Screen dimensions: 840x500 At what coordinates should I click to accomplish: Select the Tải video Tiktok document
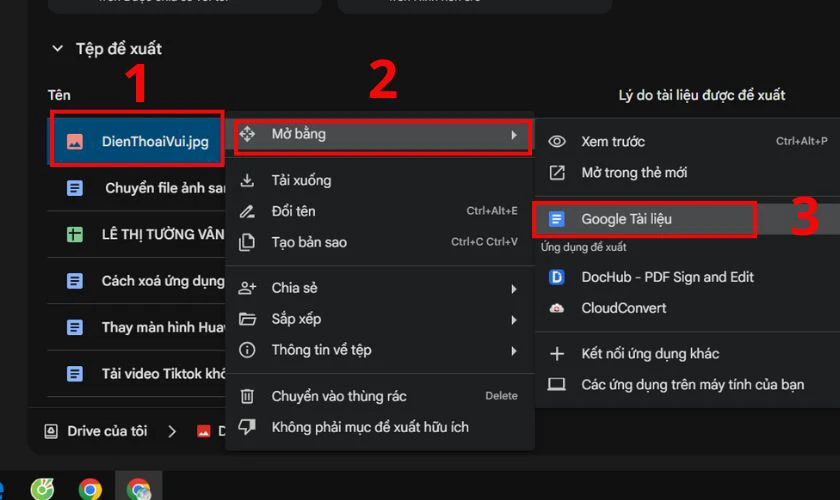(x=137, y=374)
